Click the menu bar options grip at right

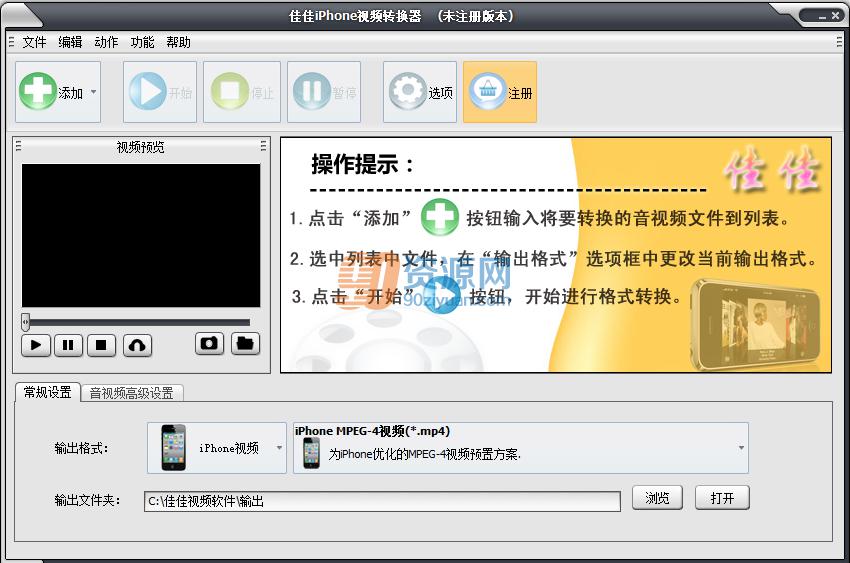click(840, 42)
